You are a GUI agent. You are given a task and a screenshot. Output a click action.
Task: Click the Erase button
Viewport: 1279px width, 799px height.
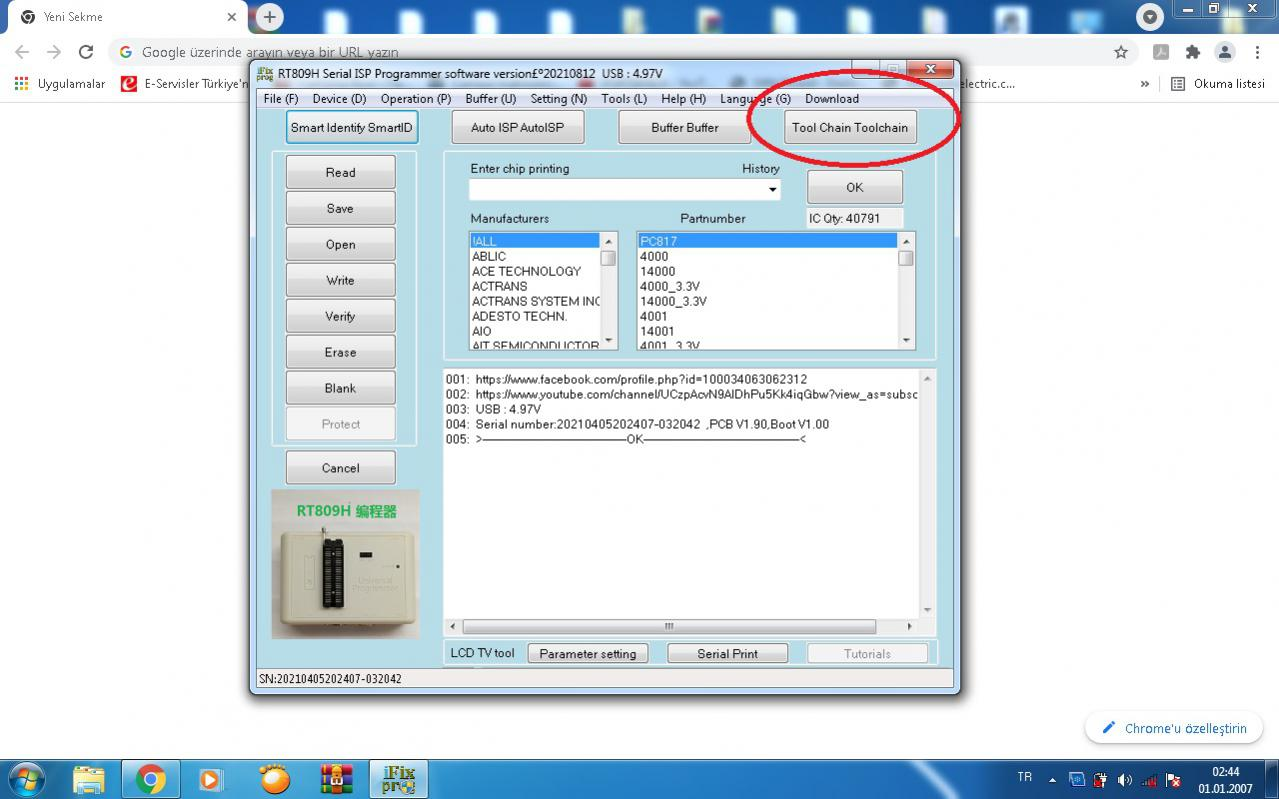[340, 352]
